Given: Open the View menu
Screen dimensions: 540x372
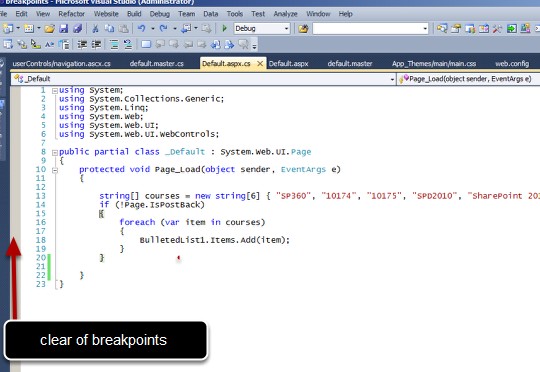Looking at the screenshot, I should [x=43, y=14].
